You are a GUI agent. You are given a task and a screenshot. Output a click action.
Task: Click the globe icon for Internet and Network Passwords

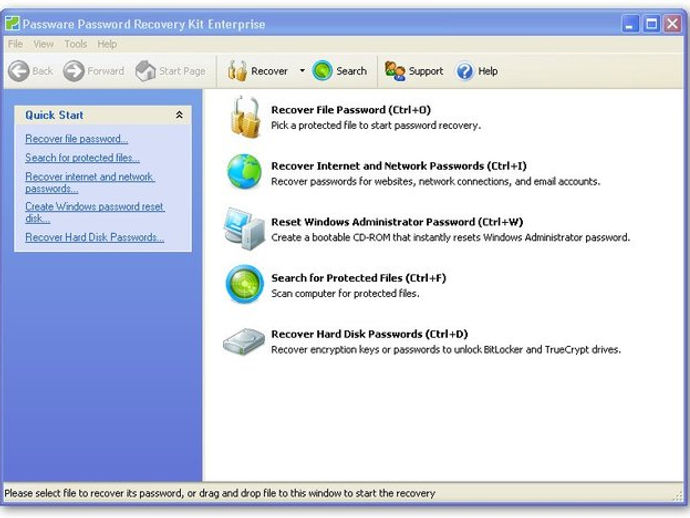[244, 172]
